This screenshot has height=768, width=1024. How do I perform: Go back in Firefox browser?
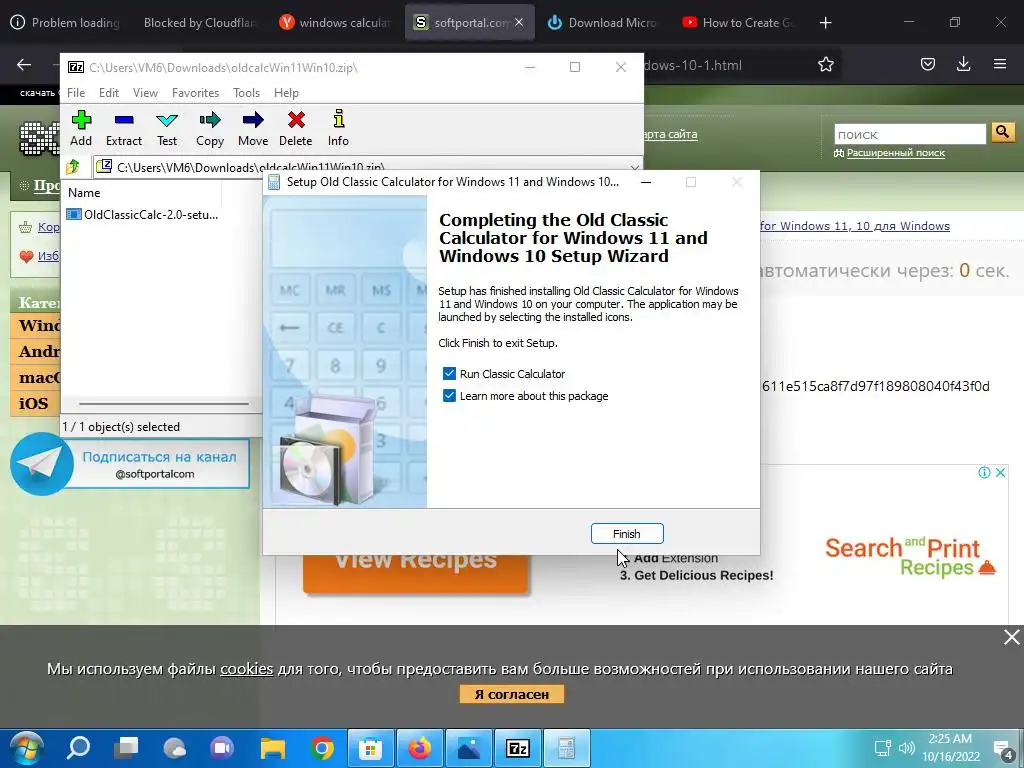(24, 64)
